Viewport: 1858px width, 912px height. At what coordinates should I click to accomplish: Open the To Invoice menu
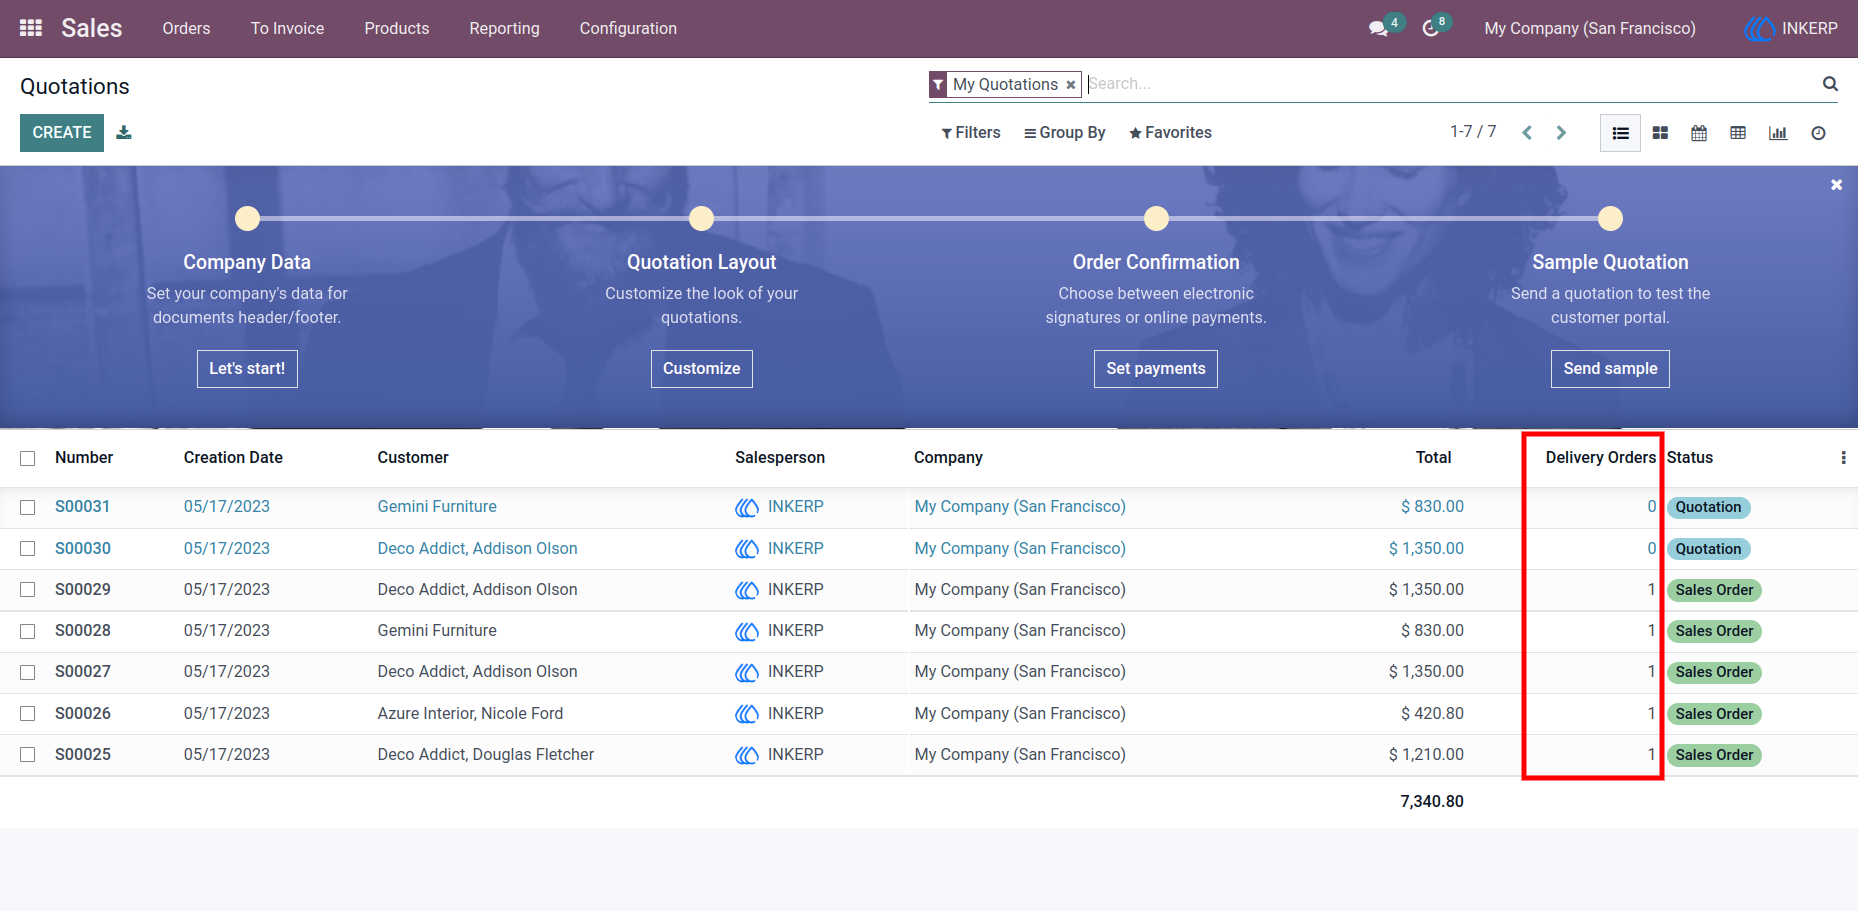pyautogui.click(x=287, y=28)
